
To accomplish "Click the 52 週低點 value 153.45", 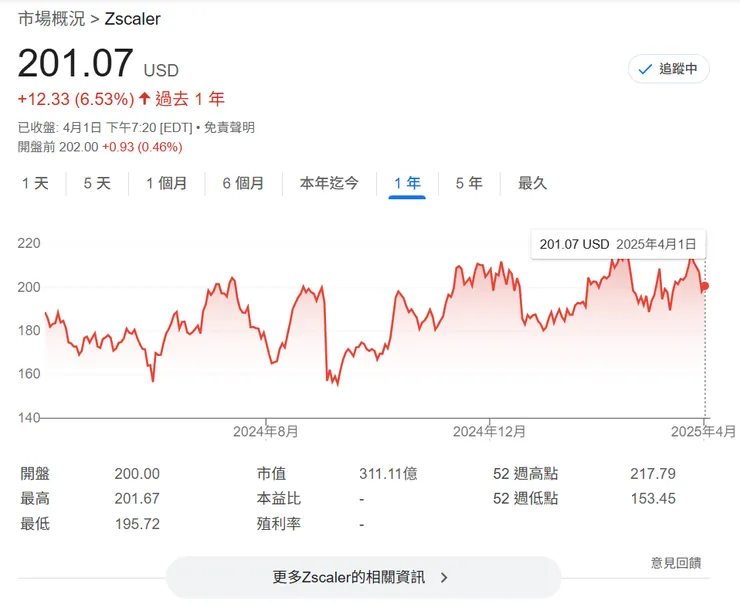I will (653, 498).
